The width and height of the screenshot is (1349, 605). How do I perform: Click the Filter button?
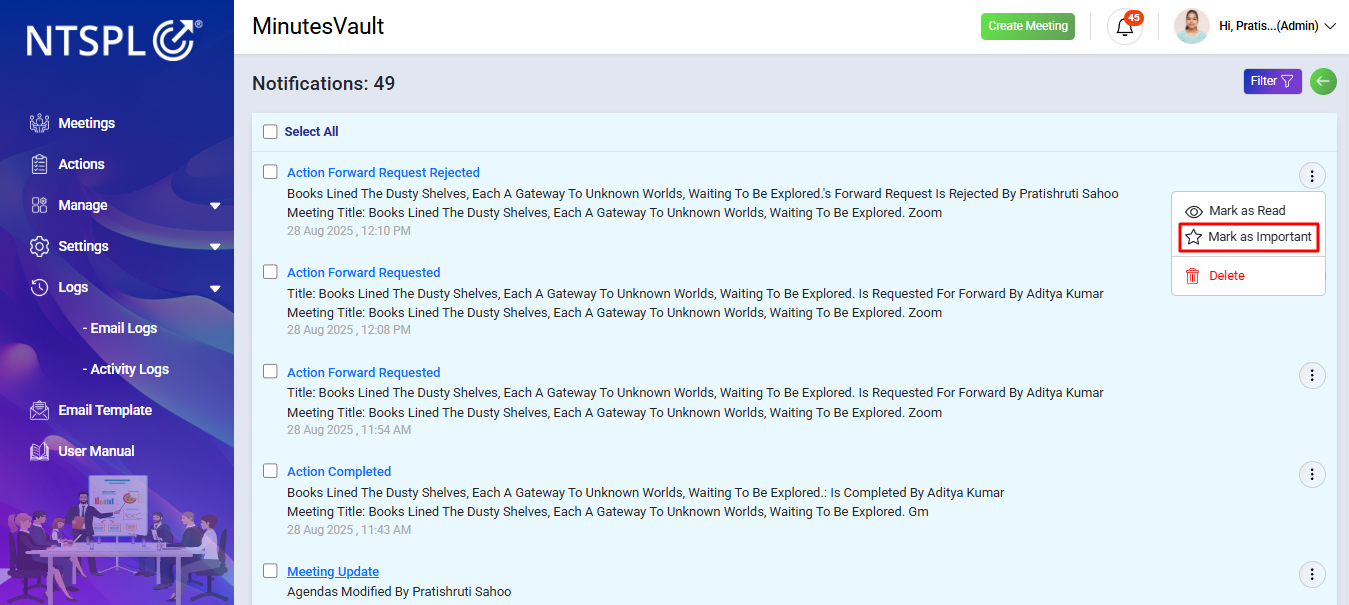(1272, 81)
